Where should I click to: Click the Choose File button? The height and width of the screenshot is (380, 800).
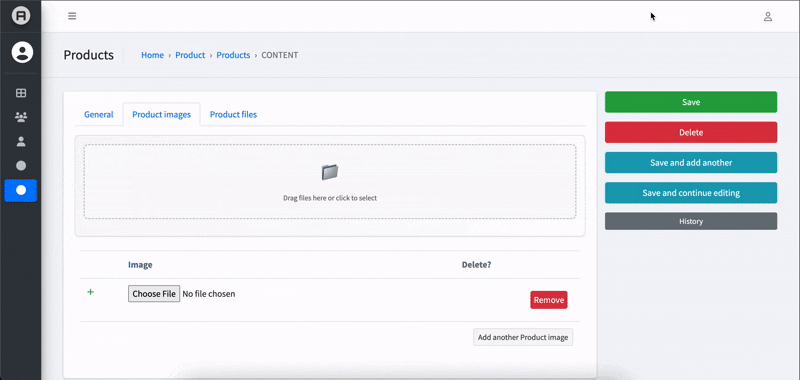(x=154, y=294)
